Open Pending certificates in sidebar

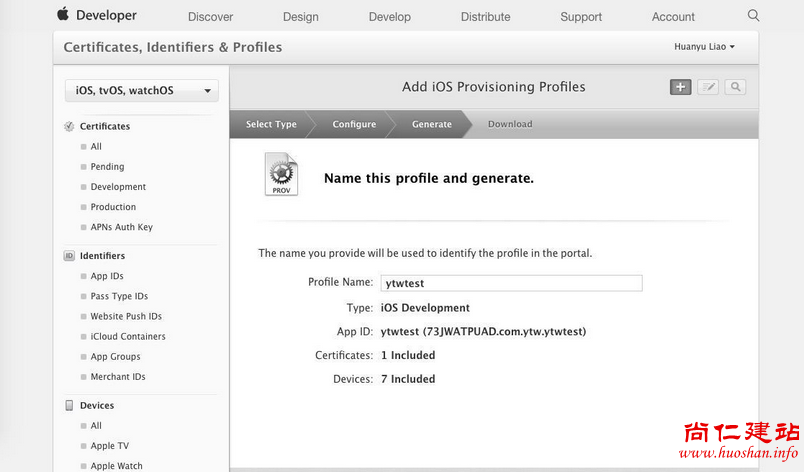point(107,167)
